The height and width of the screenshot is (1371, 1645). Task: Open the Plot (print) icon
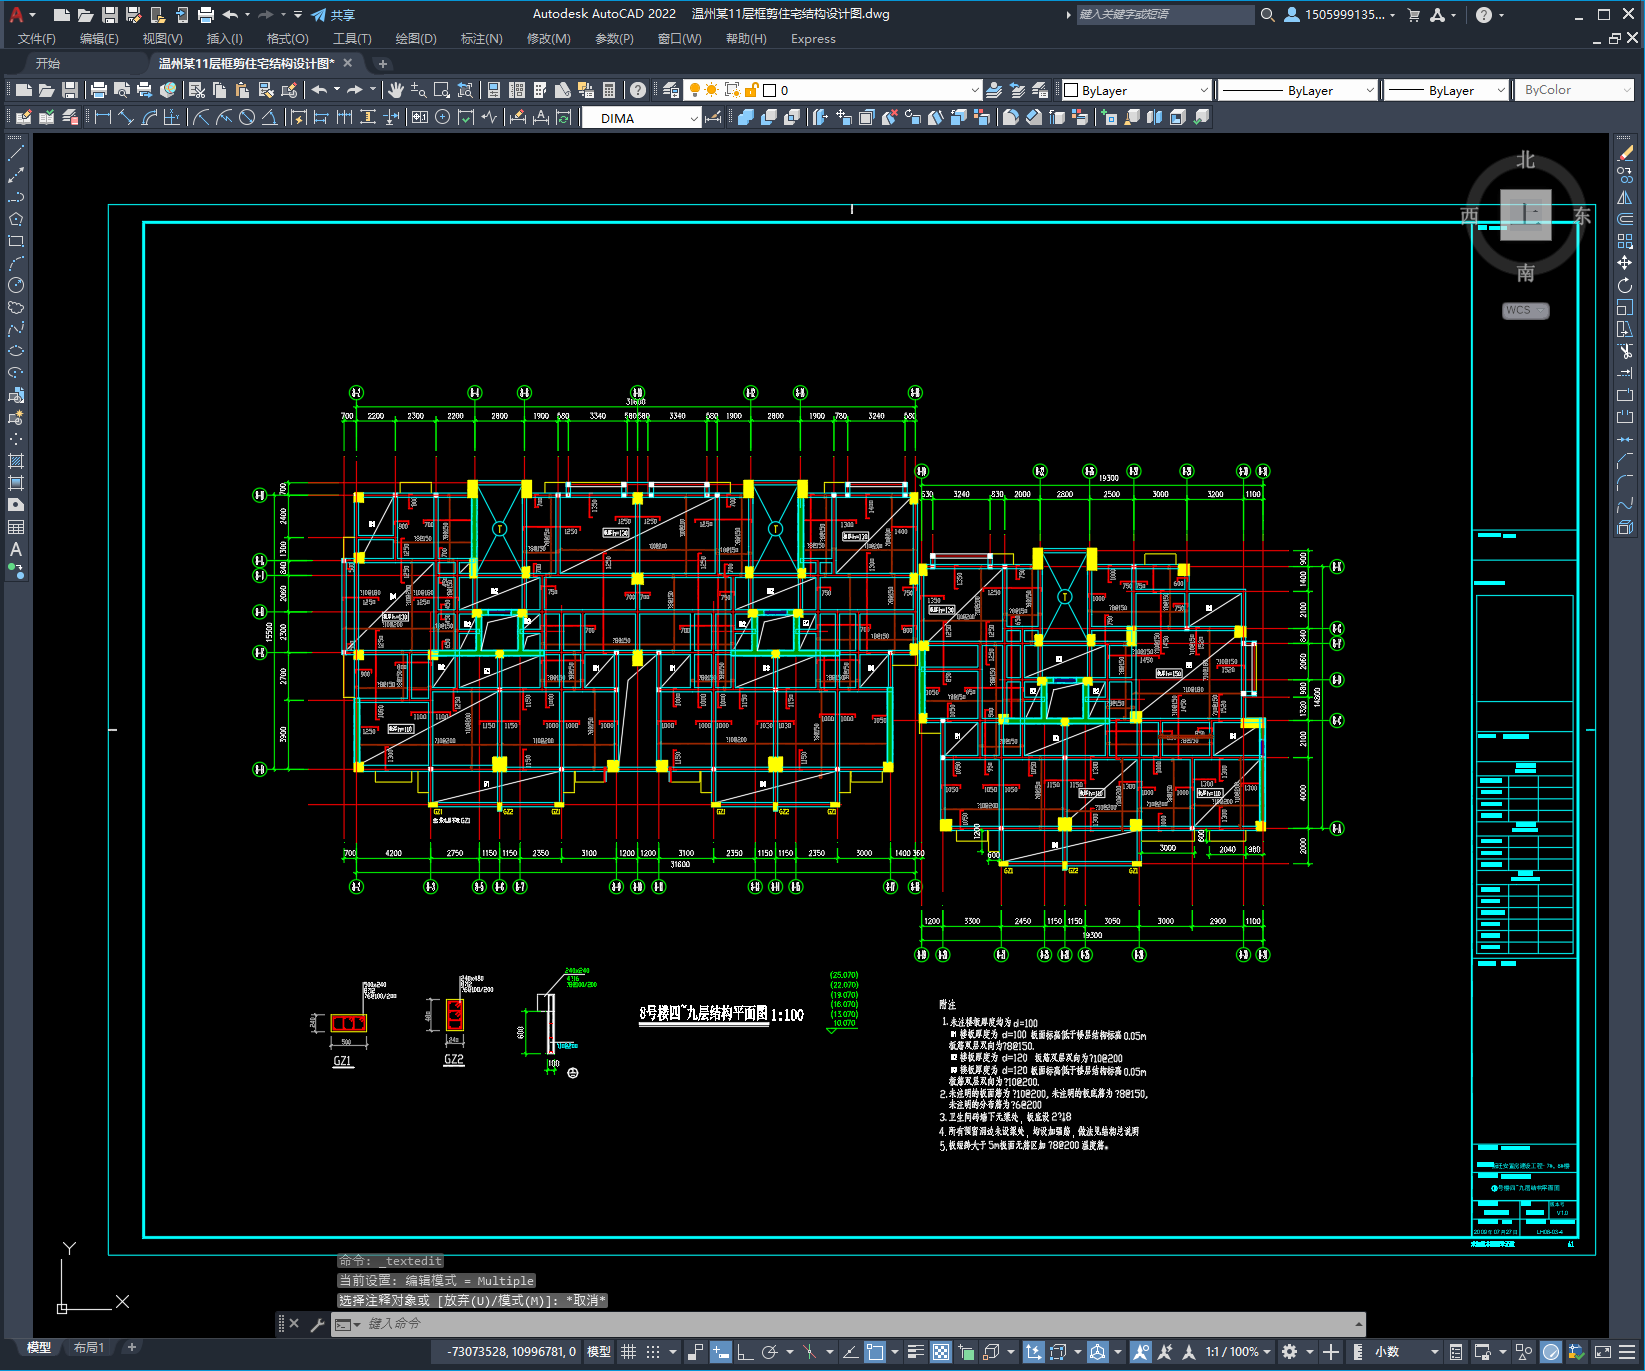[99, 90]
